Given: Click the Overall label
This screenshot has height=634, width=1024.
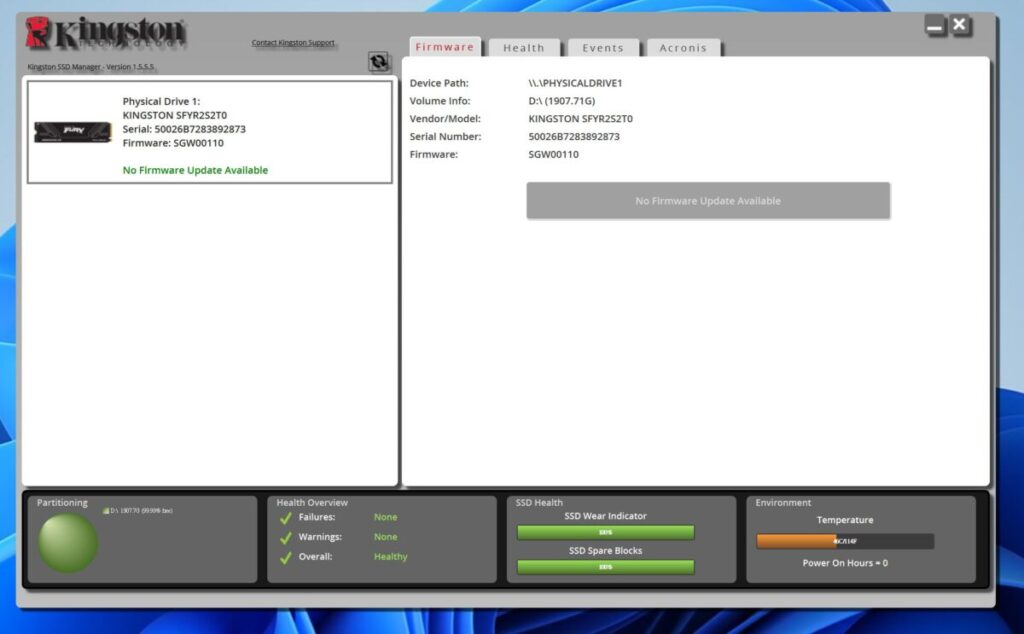Looking at the screenshot, I should pos(315,556).
